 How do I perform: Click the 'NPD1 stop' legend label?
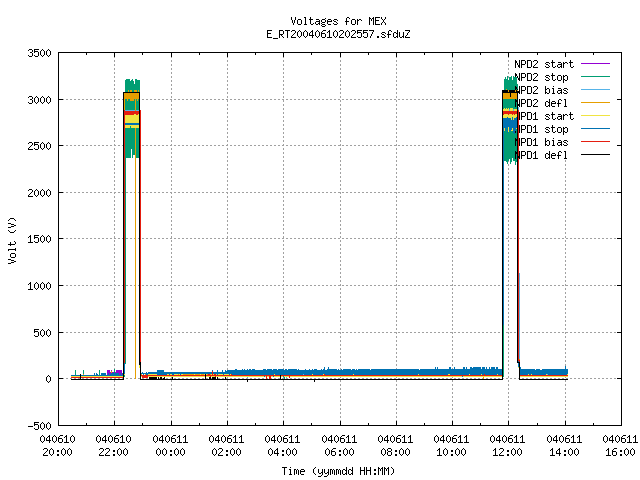point(541,129)
